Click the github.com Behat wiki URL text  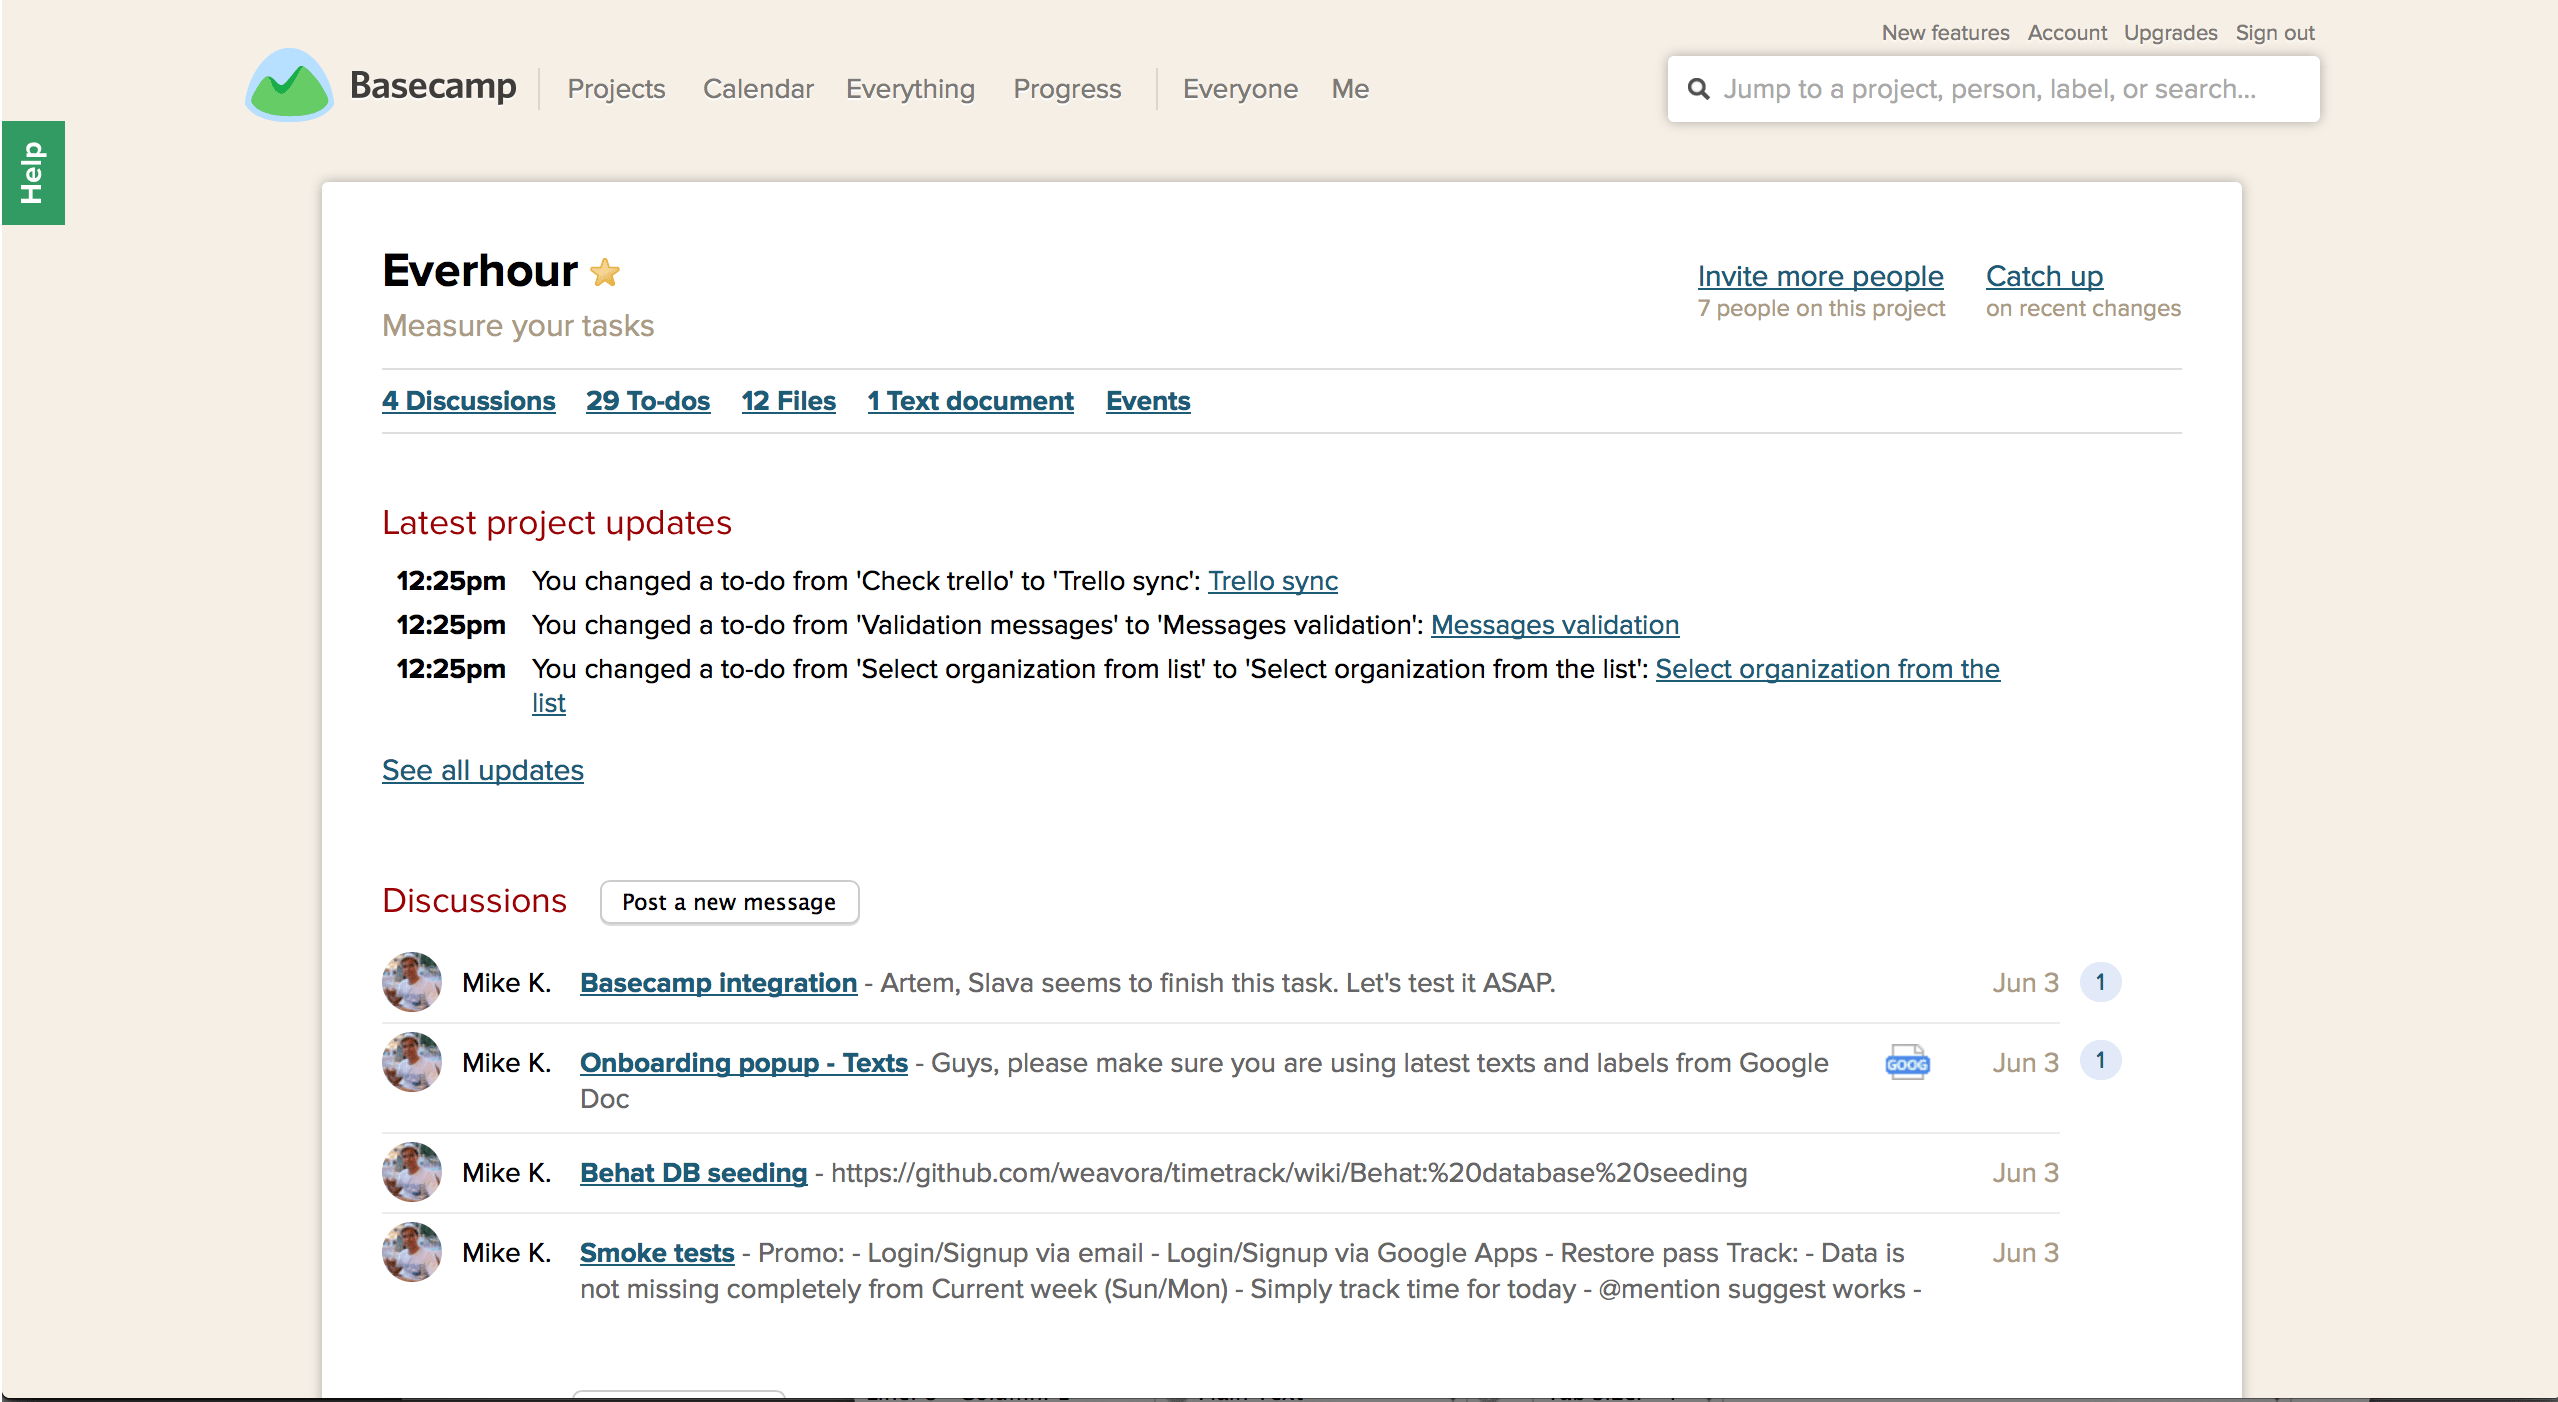[x=1289, y=1173]
